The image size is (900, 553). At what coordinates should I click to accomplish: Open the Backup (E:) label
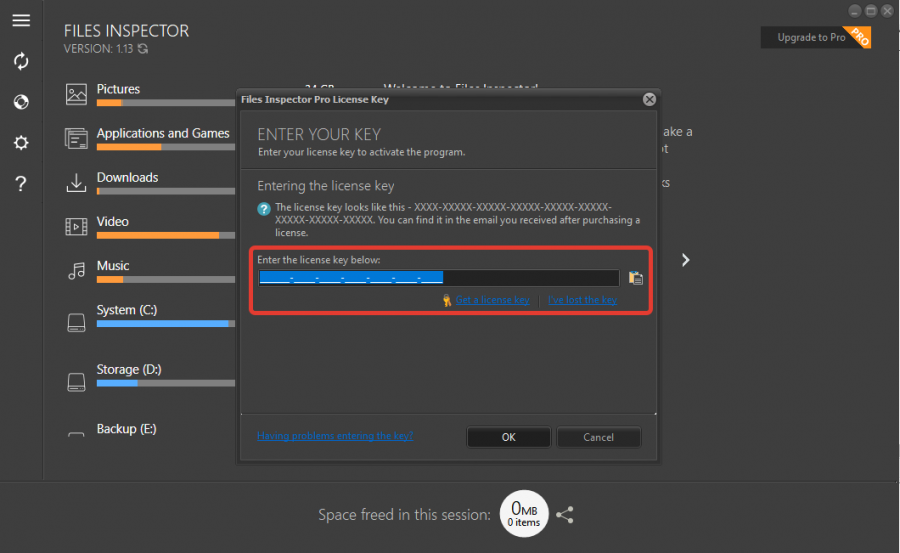click(126, 429)
